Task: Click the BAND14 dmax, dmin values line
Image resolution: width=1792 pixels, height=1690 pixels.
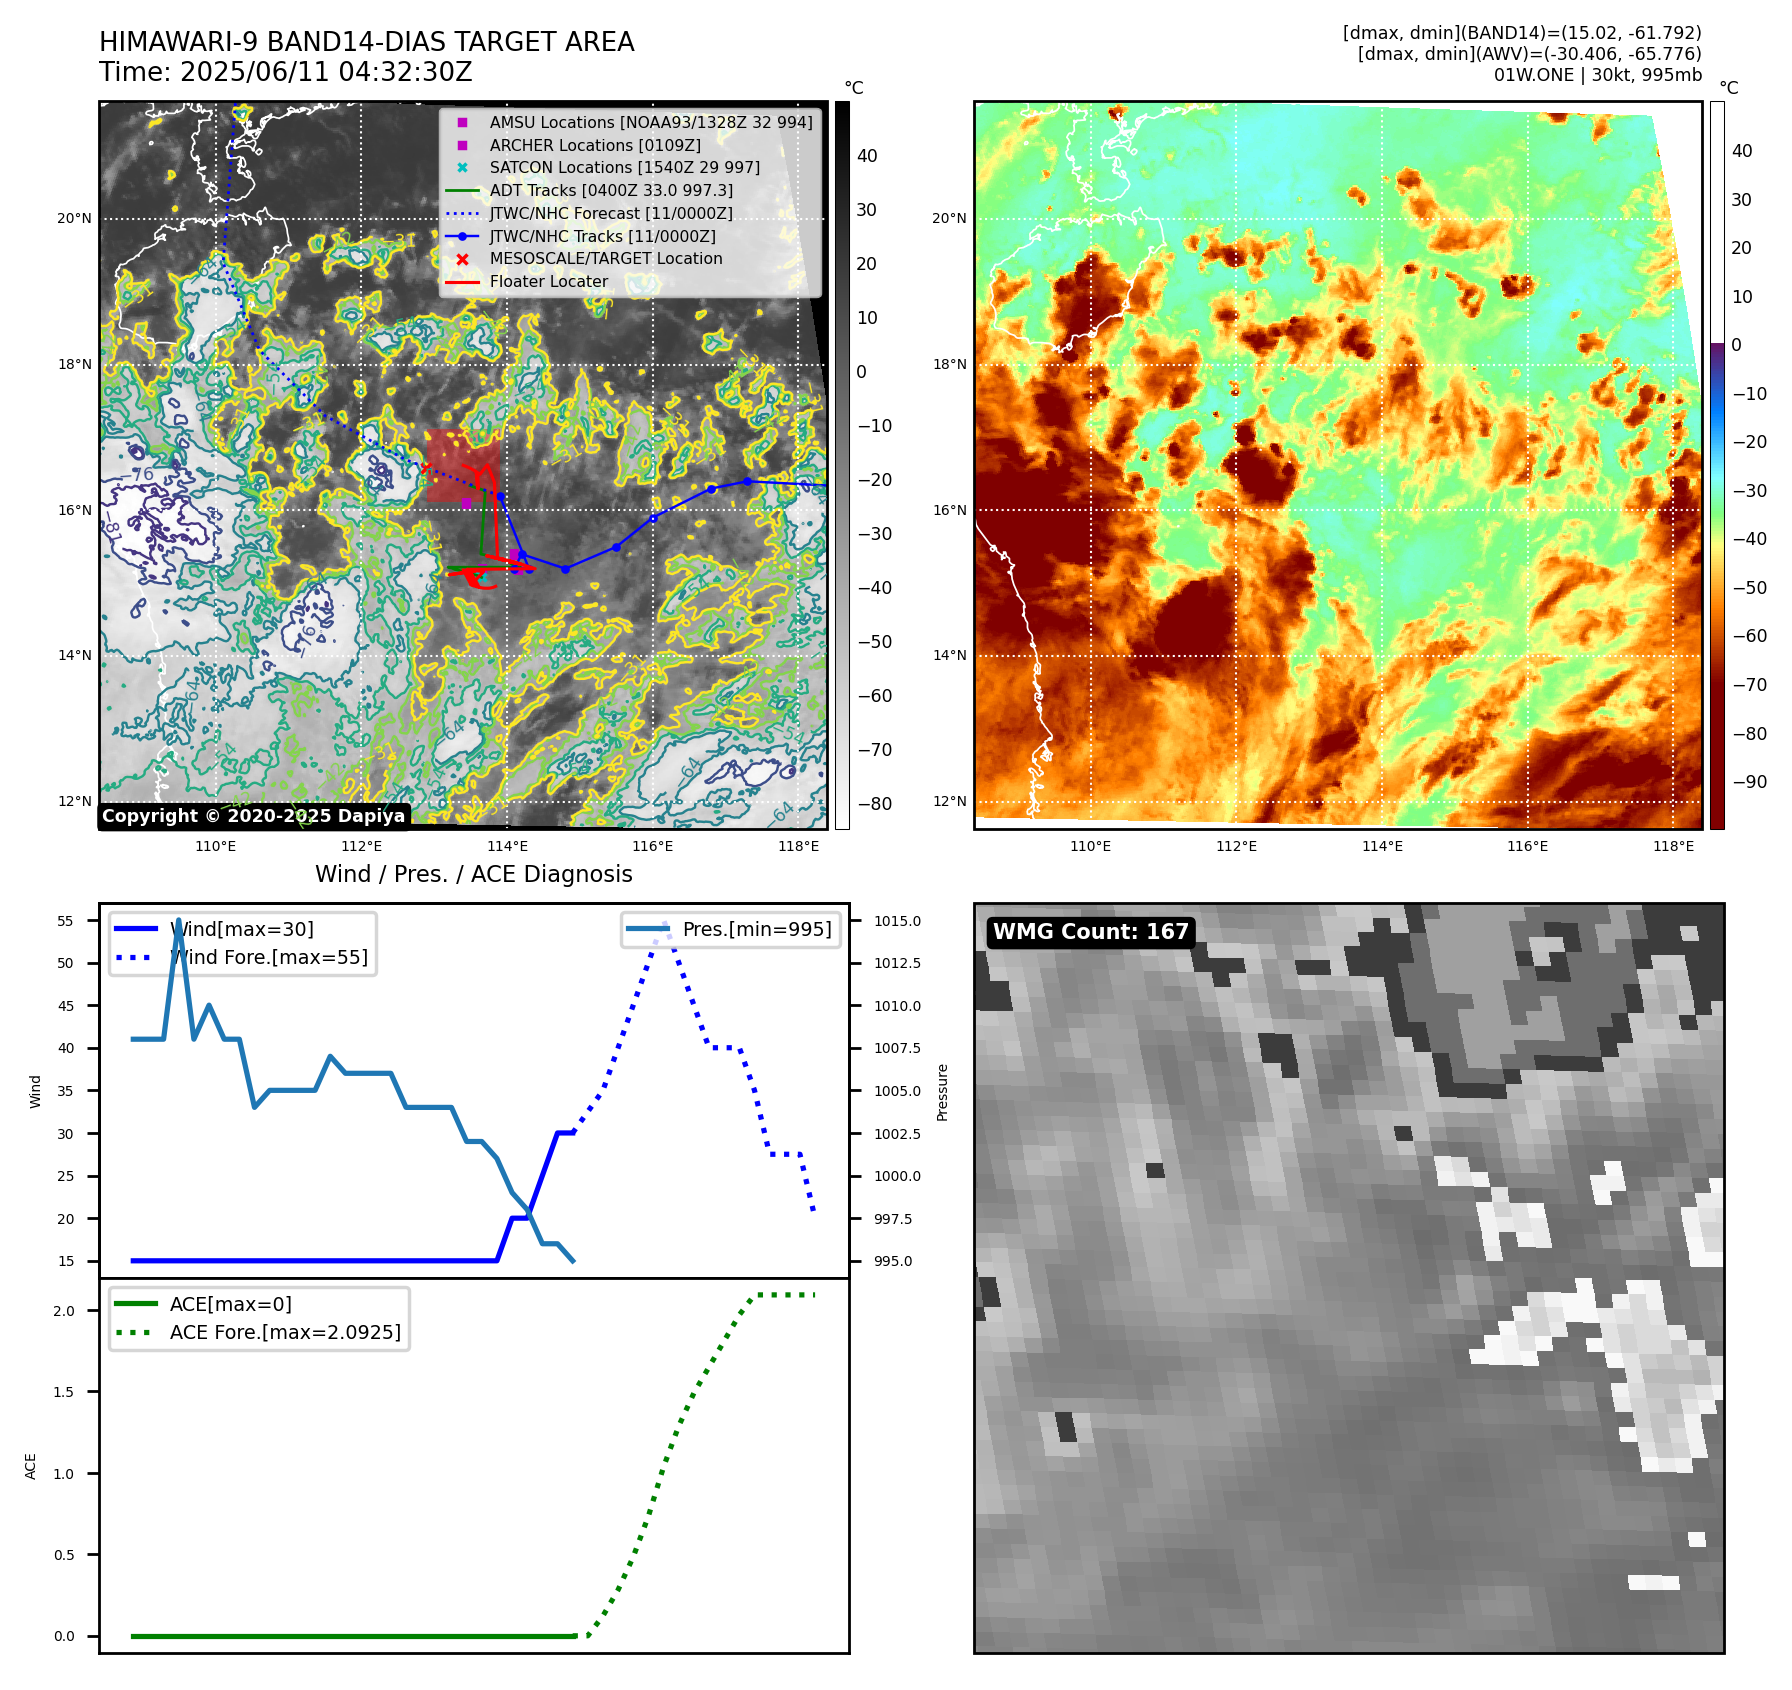Action: click(x=1521, y=33)
